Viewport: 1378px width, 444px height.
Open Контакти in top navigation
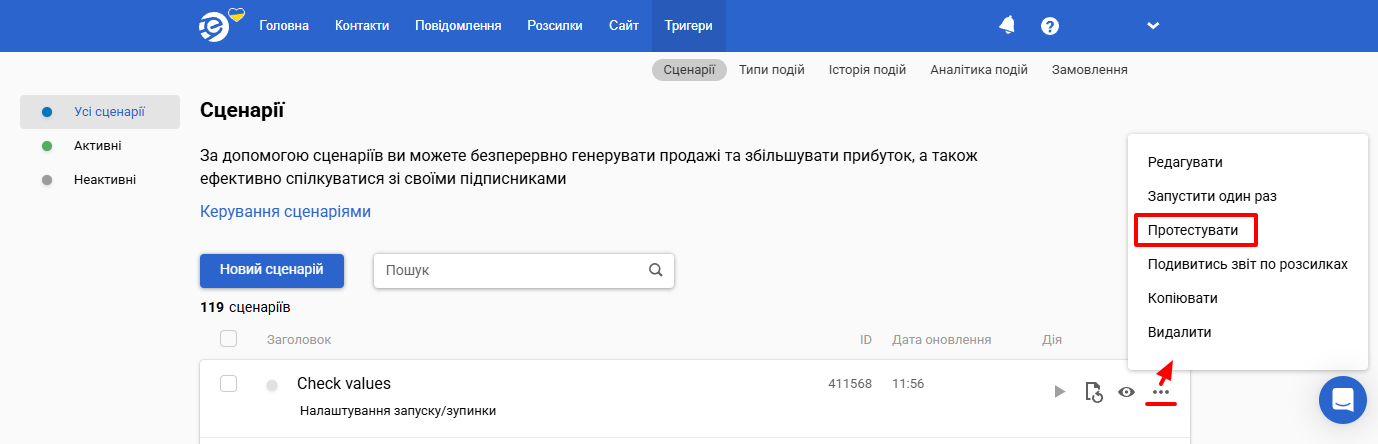click(x=362, y=26)
